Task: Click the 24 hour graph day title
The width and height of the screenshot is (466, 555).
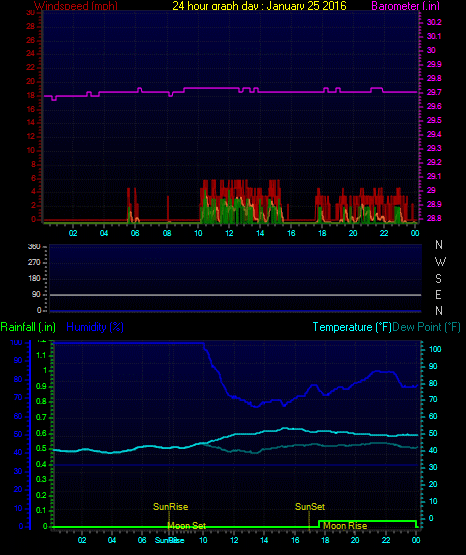Action: [259, 6]
